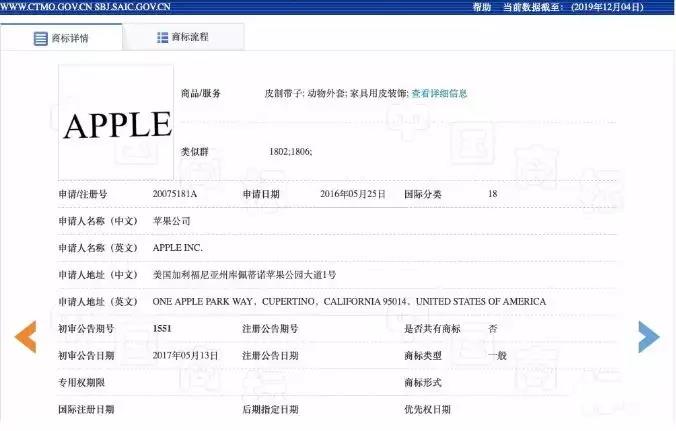
Task: Open the 商标详情 tab
Action: [x=61, y=38]
